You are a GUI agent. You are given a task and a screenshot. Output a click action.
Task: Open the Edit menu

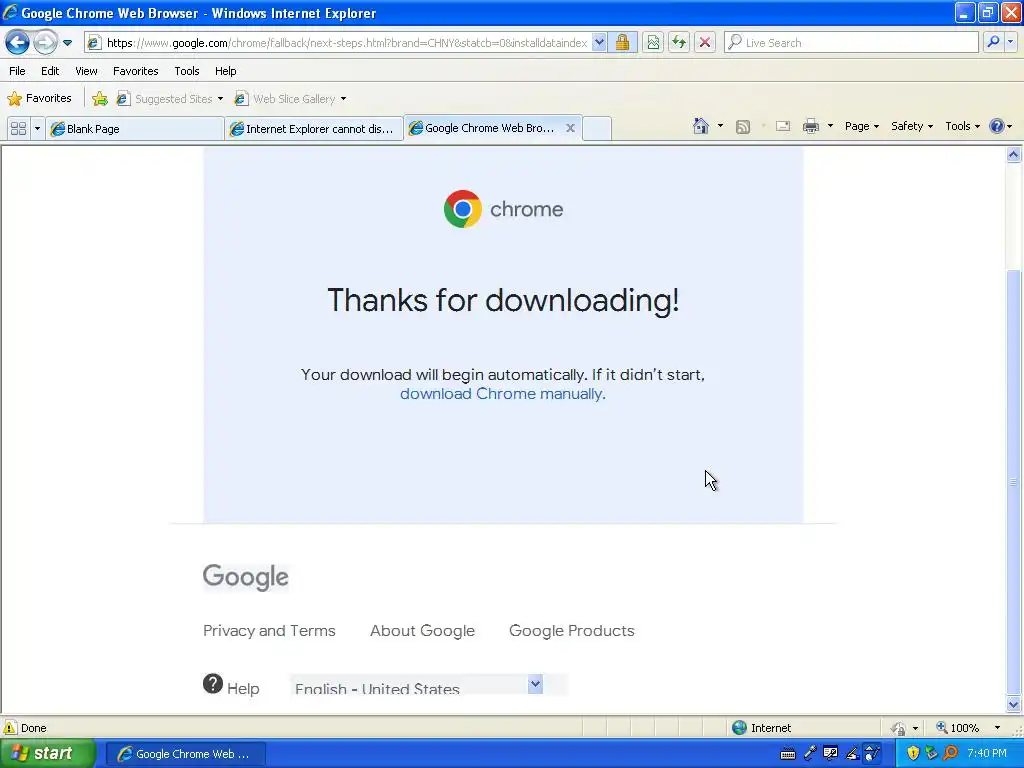pyautogui.click(x=50, y=71)
